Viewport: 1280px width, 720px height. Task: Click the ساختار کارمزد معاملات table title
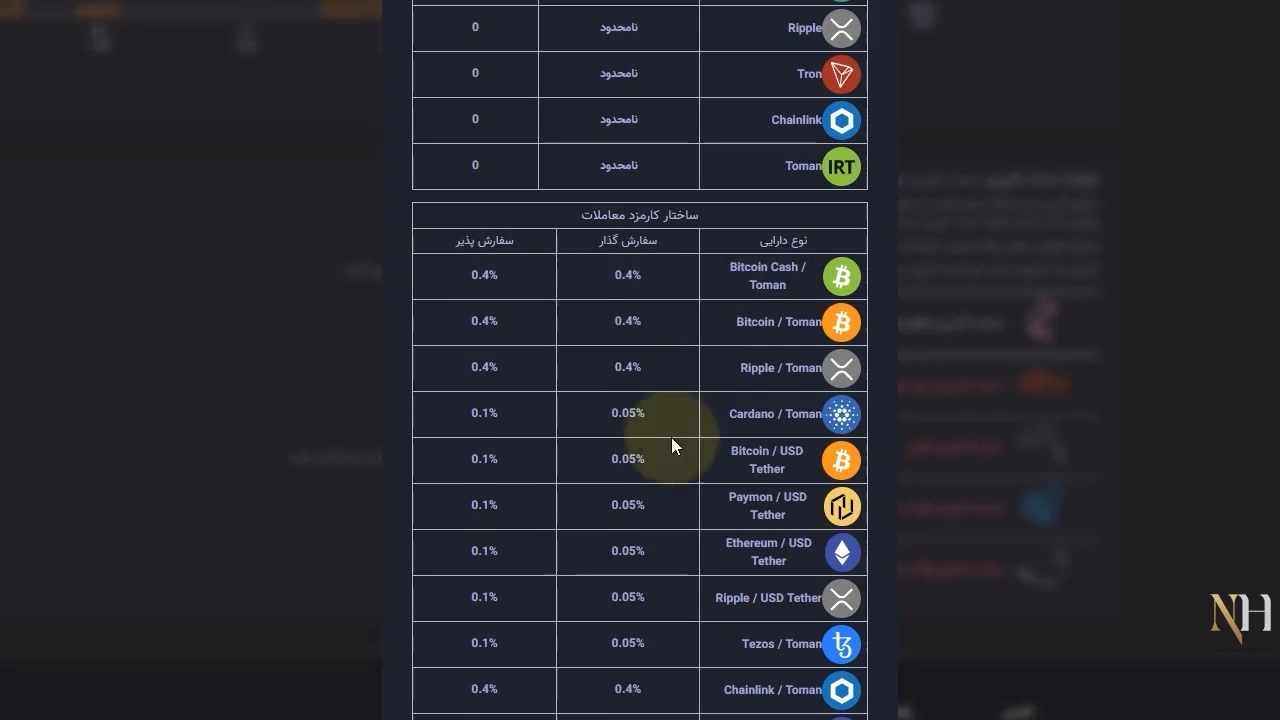640,215
